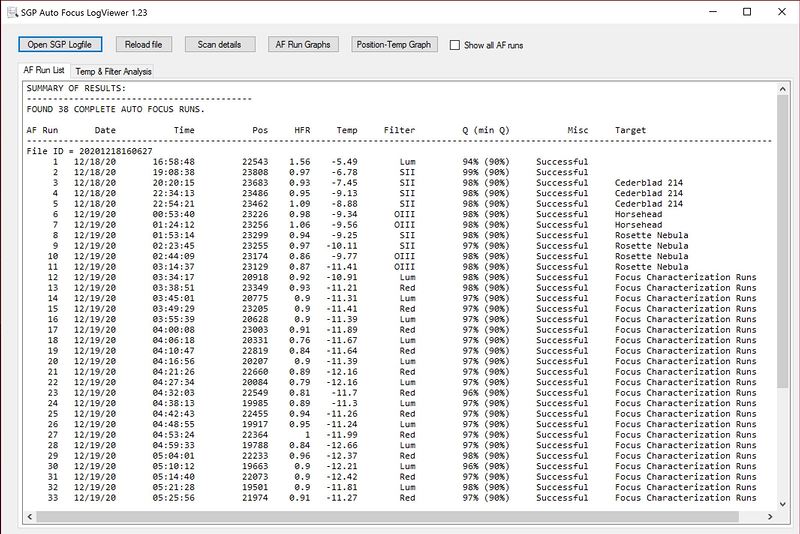Click position 19917 in run 26
The width and height of the screenshot is (800, 534).
255,424
